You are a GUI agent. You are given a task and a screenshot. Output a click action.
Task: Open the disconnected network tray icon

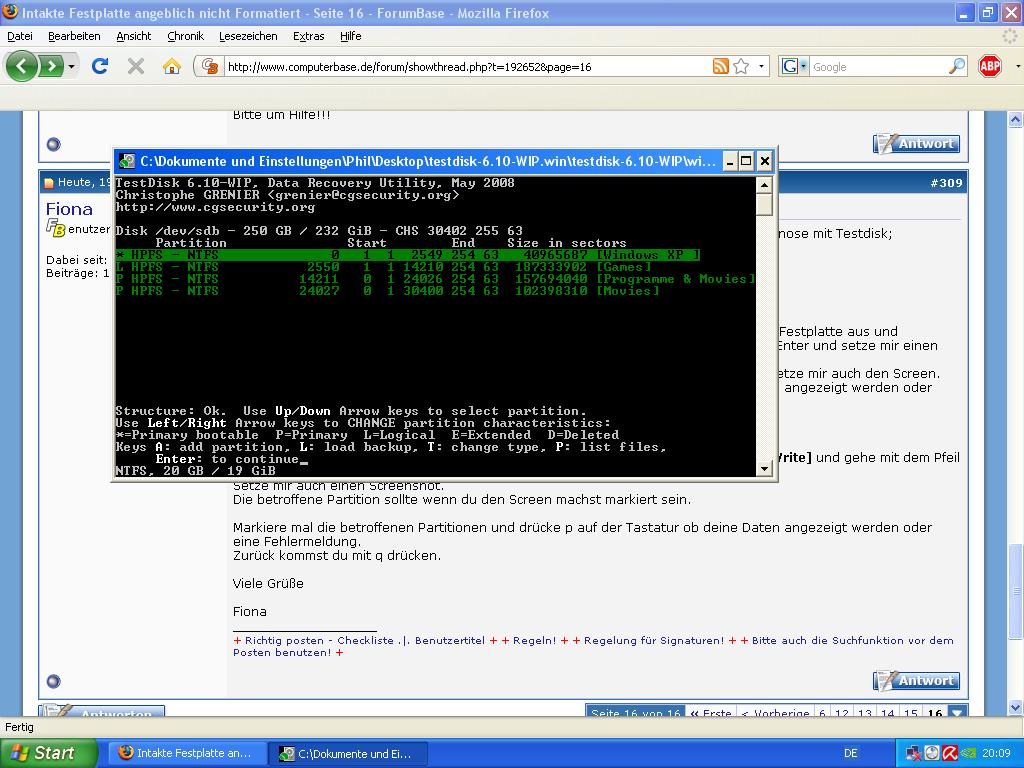click(x=914, y=754)
